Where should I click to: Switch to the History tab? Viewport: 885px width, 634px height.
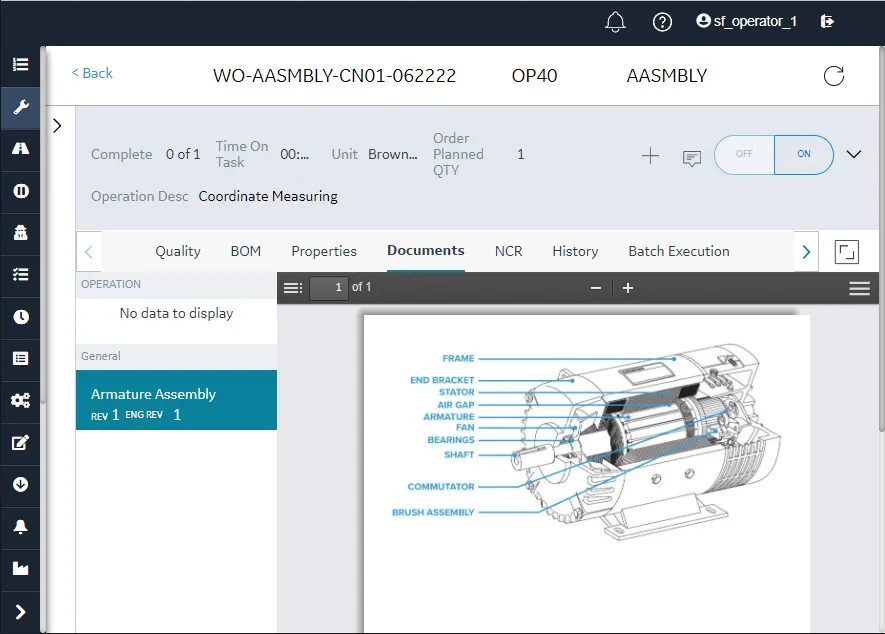(575, 251)
